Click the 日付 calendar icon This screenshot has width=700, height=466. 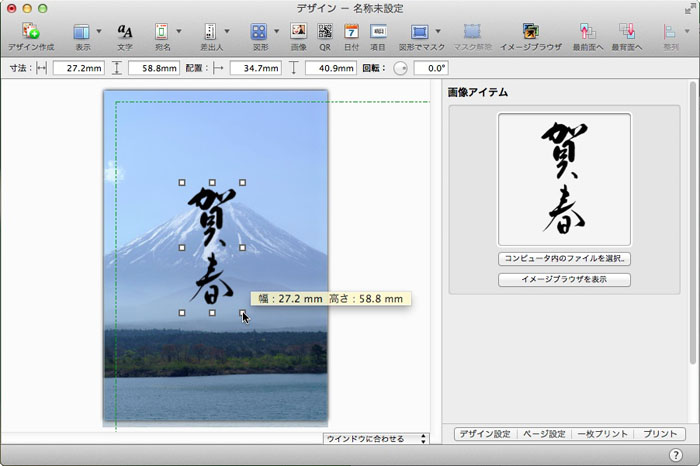point(351,32)
